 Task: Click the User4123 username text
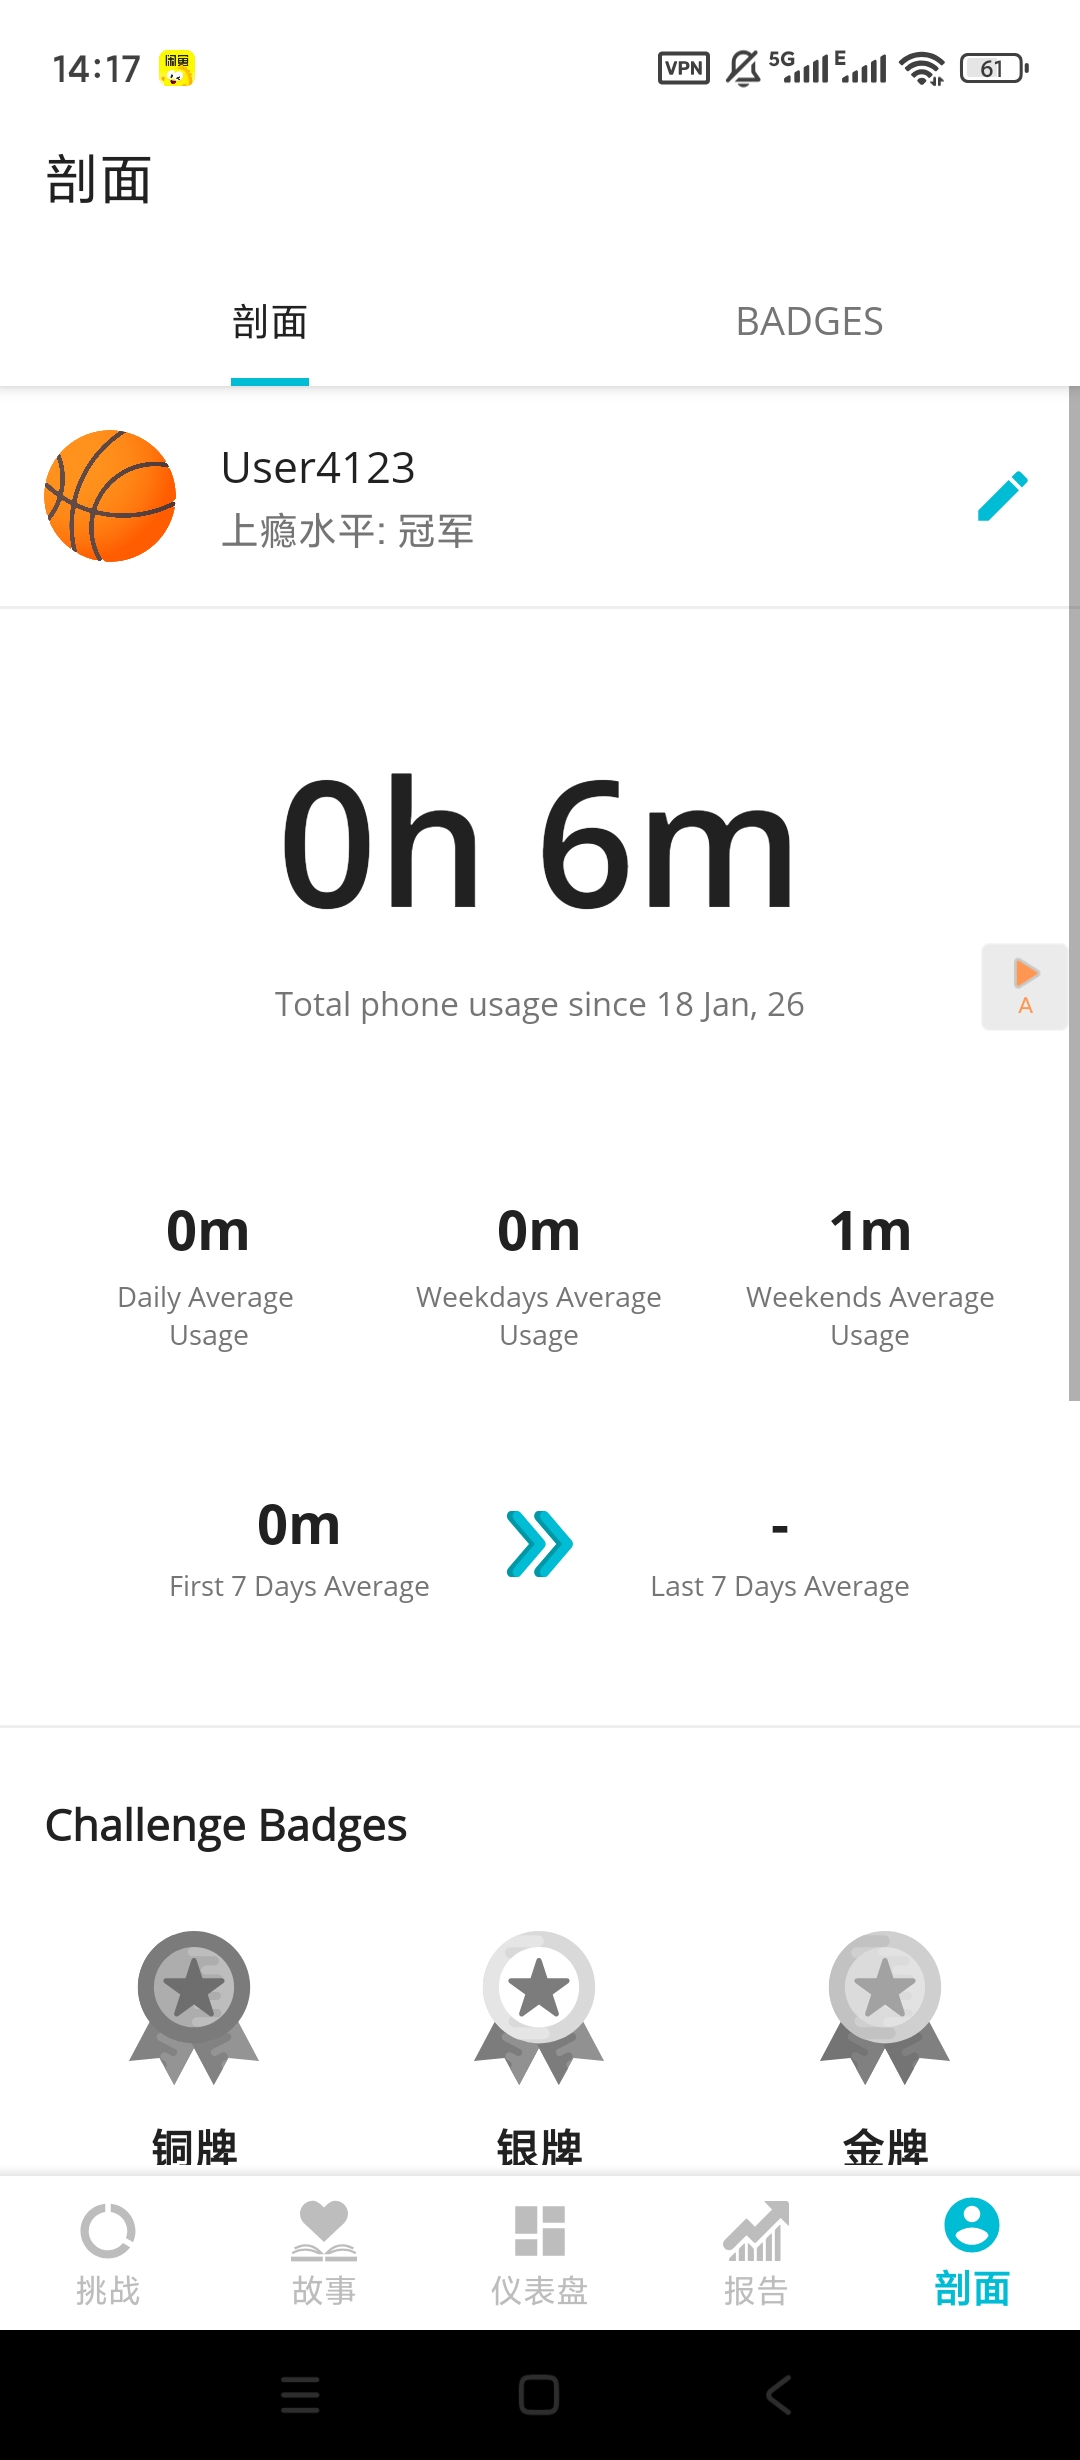[x=318, y=468]
